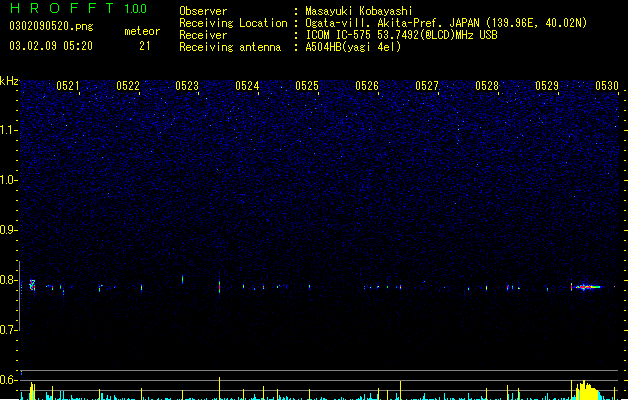Click the meteor count value 21
The height and width of the screenshot is (400, 629).
(x=145, y=46)
